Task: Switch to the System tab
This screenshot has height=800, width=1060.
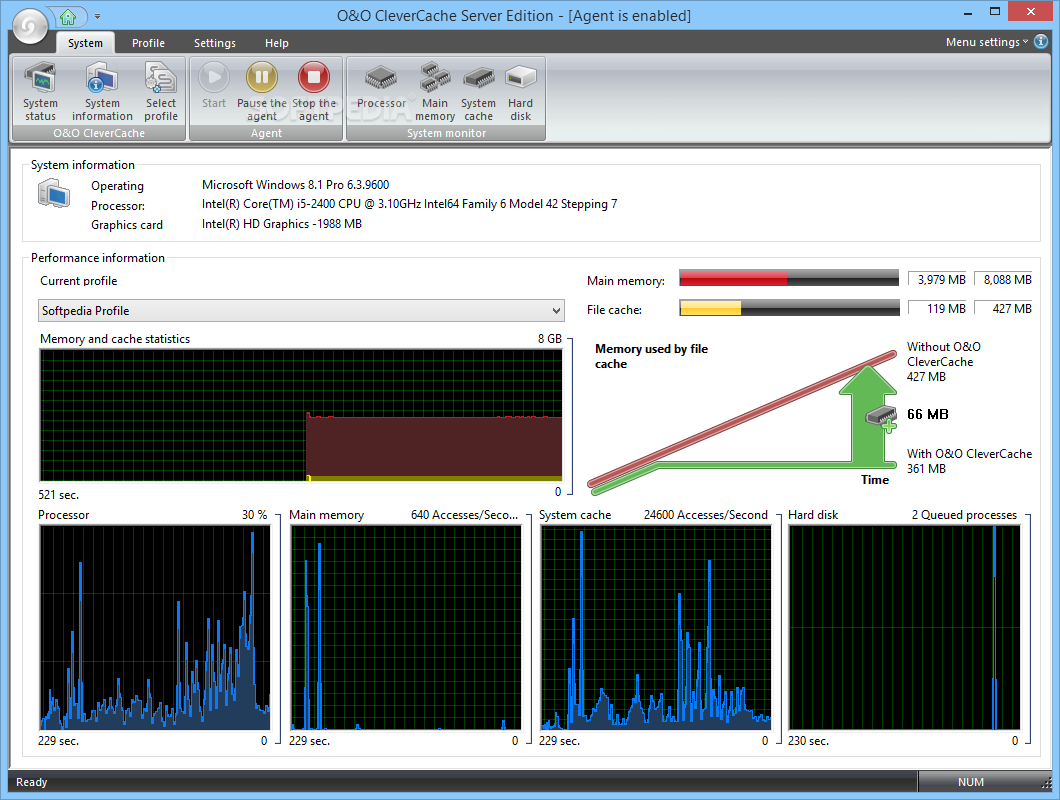Action: 85,43
